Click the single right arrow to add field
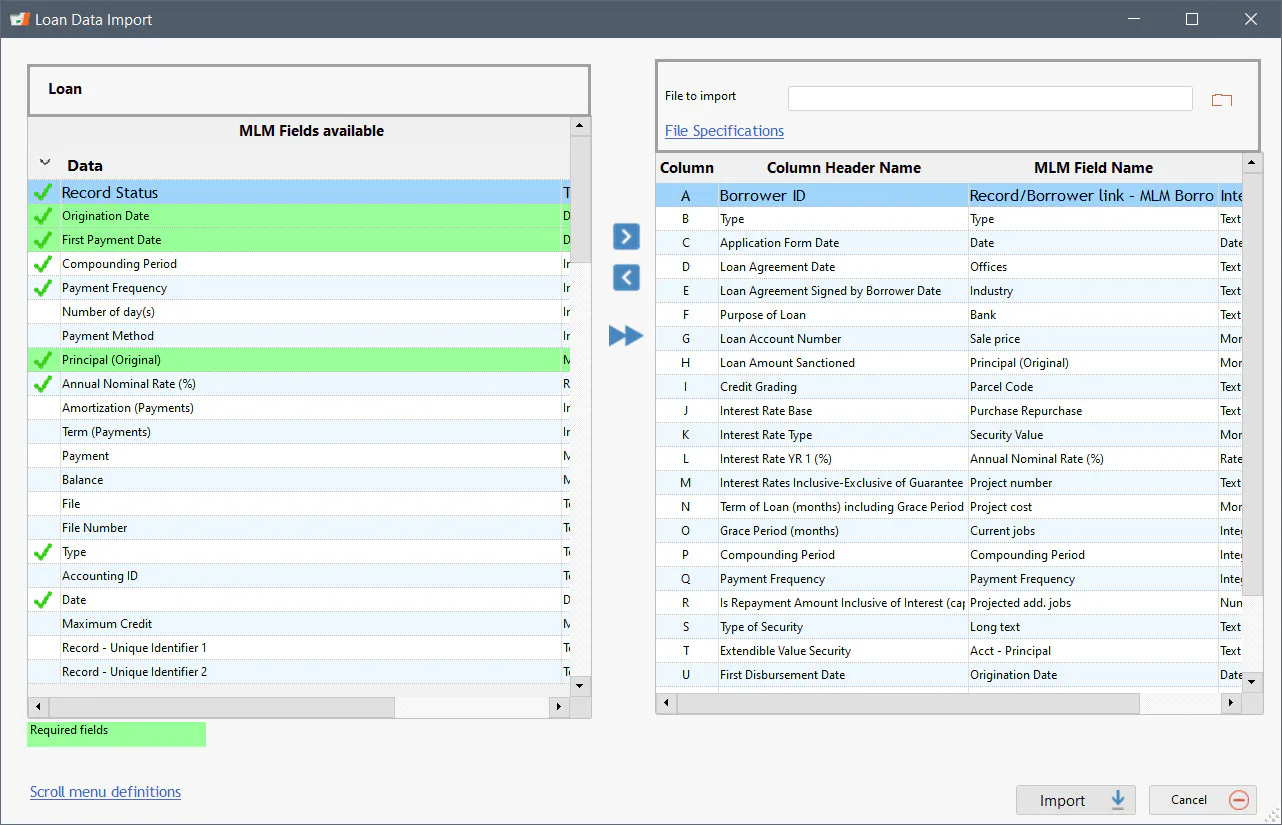The height and width of the screenshot is (825, 1282). point(626,236)
